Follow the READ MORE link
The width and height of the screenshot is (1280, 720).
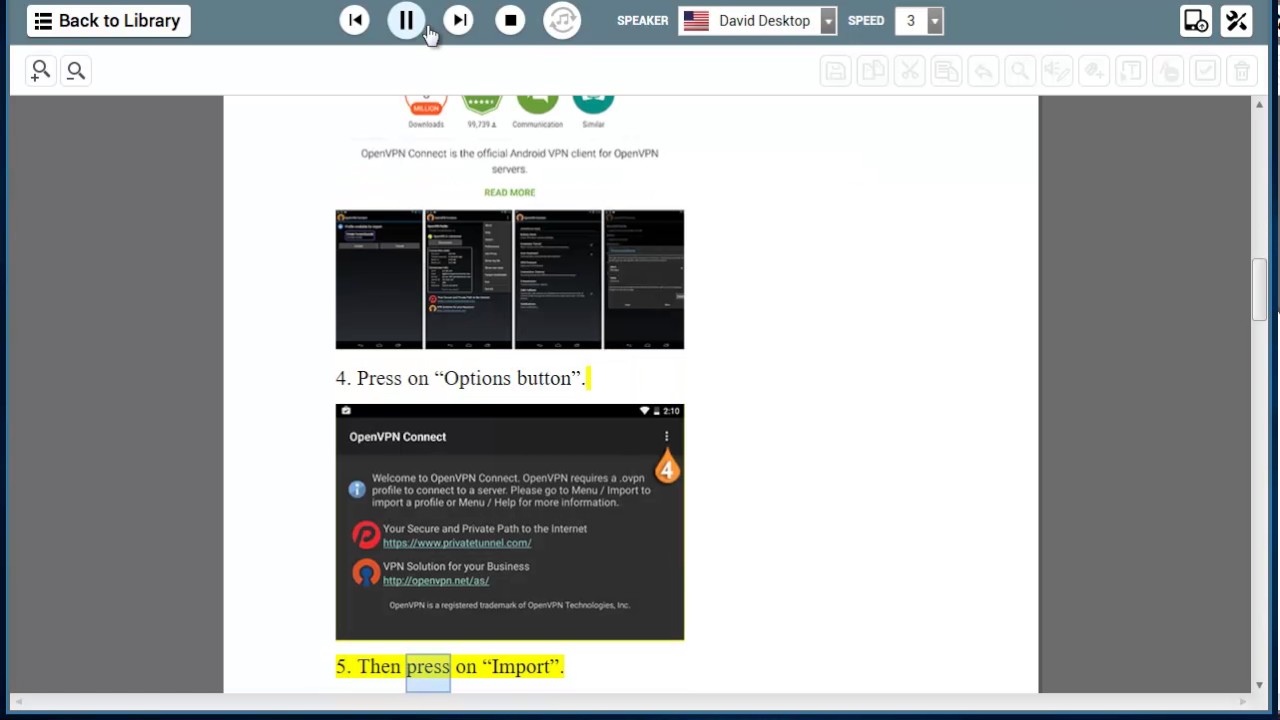[509, 192]
